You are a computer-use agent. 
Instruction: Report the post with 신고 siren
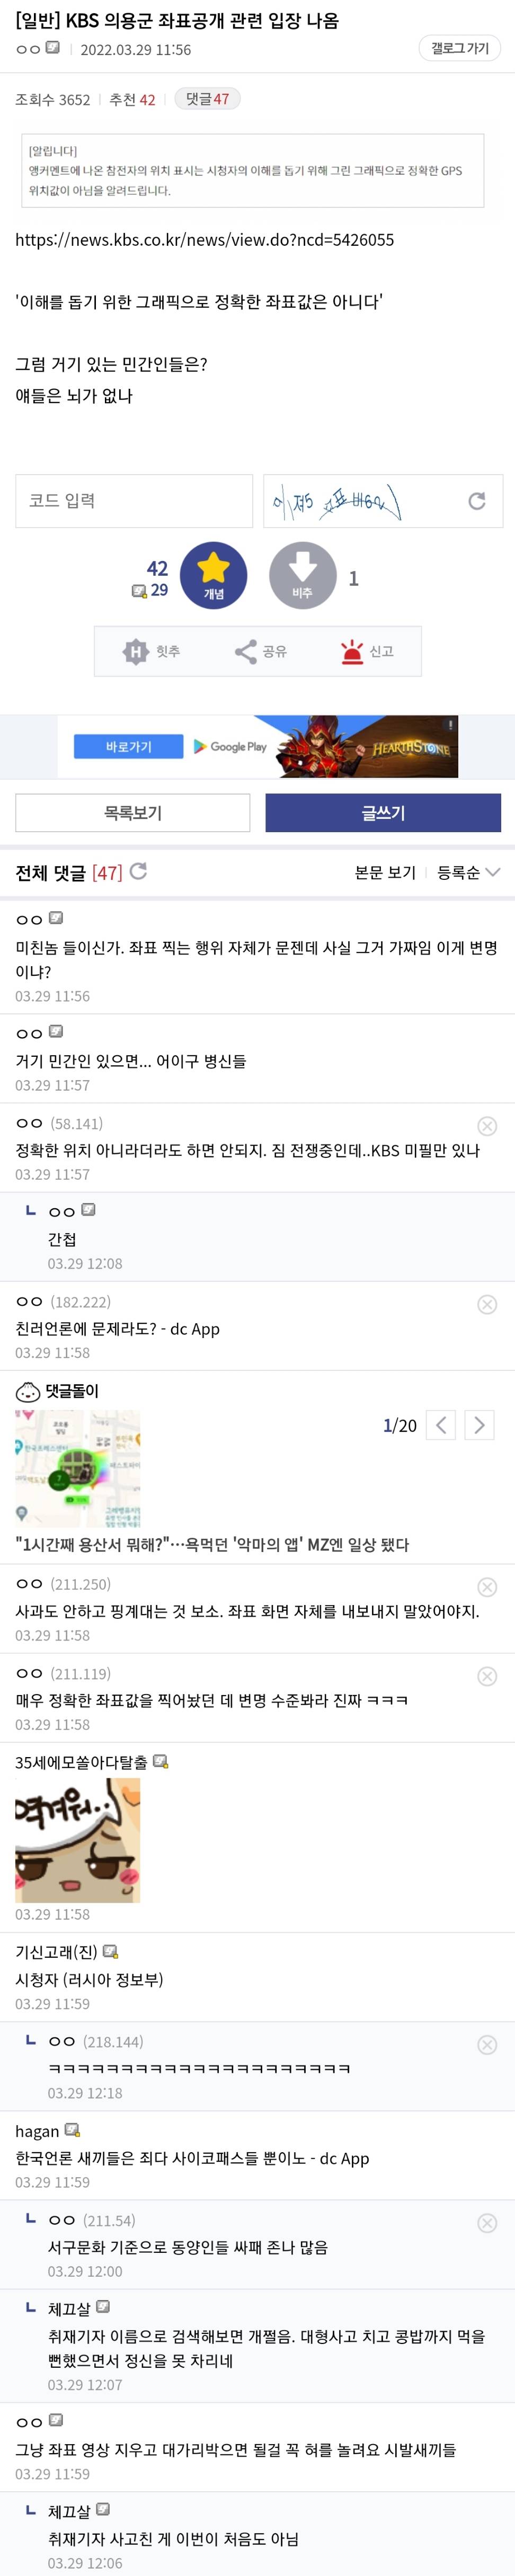(x=367, y=652)
